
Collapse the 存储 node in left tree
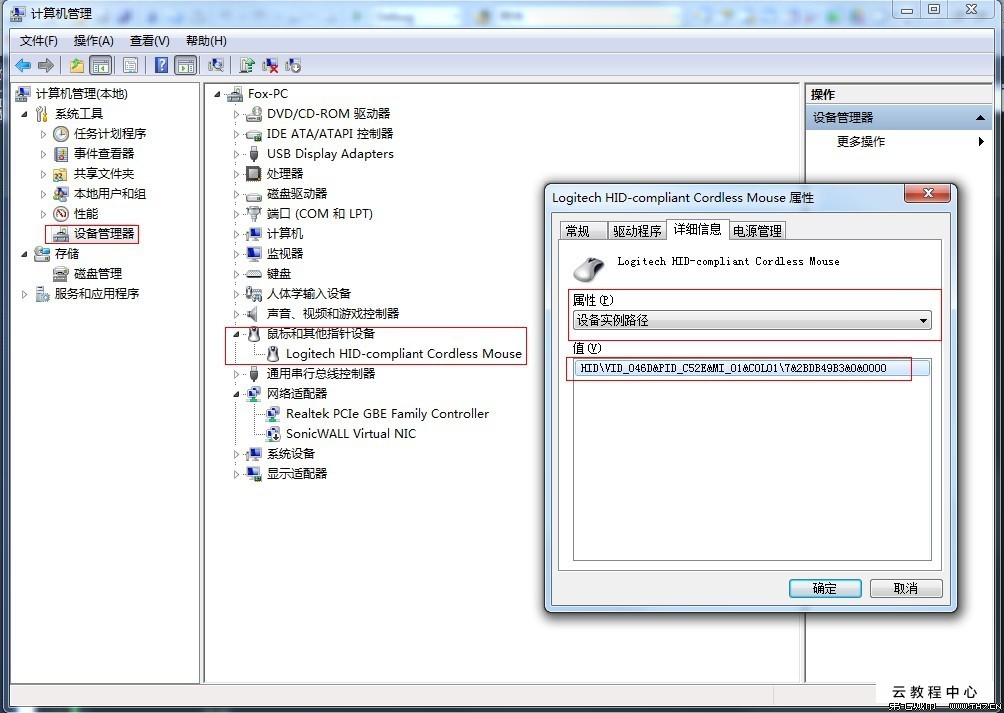click(24, 254)
